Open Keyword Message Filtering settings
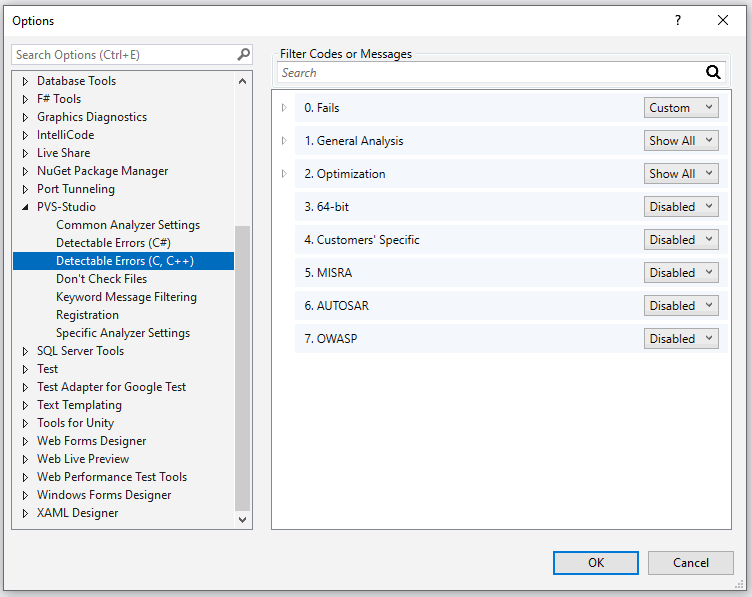Screen dimensions: 752x597 pyautogui.click(x=126, y=297)
